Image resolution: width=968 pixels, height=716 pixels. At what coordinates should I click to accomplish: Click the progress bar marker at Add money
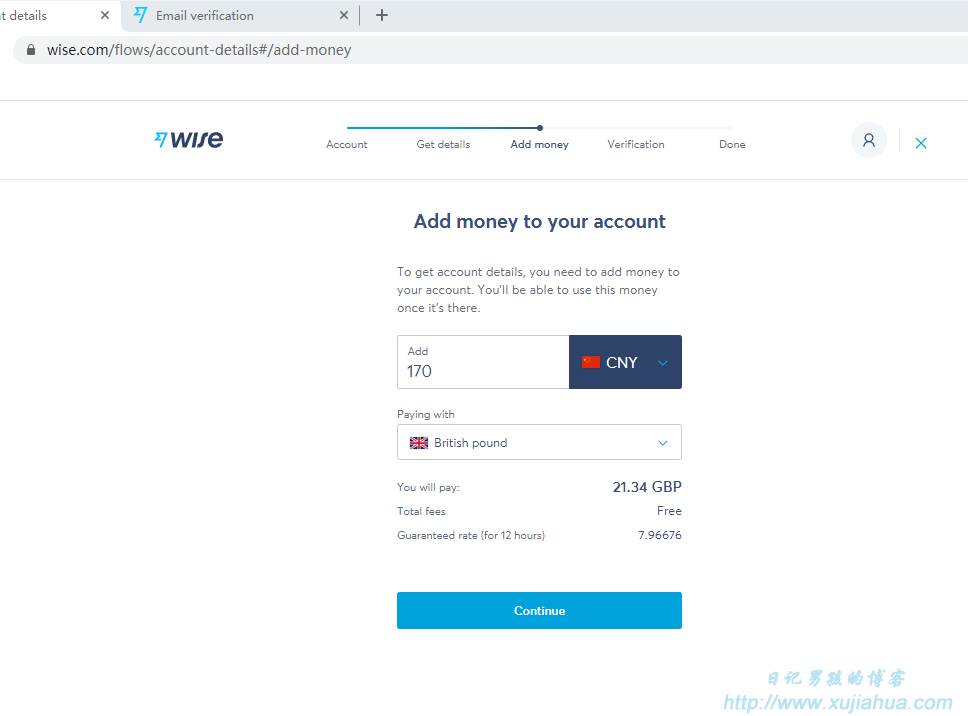540,128
